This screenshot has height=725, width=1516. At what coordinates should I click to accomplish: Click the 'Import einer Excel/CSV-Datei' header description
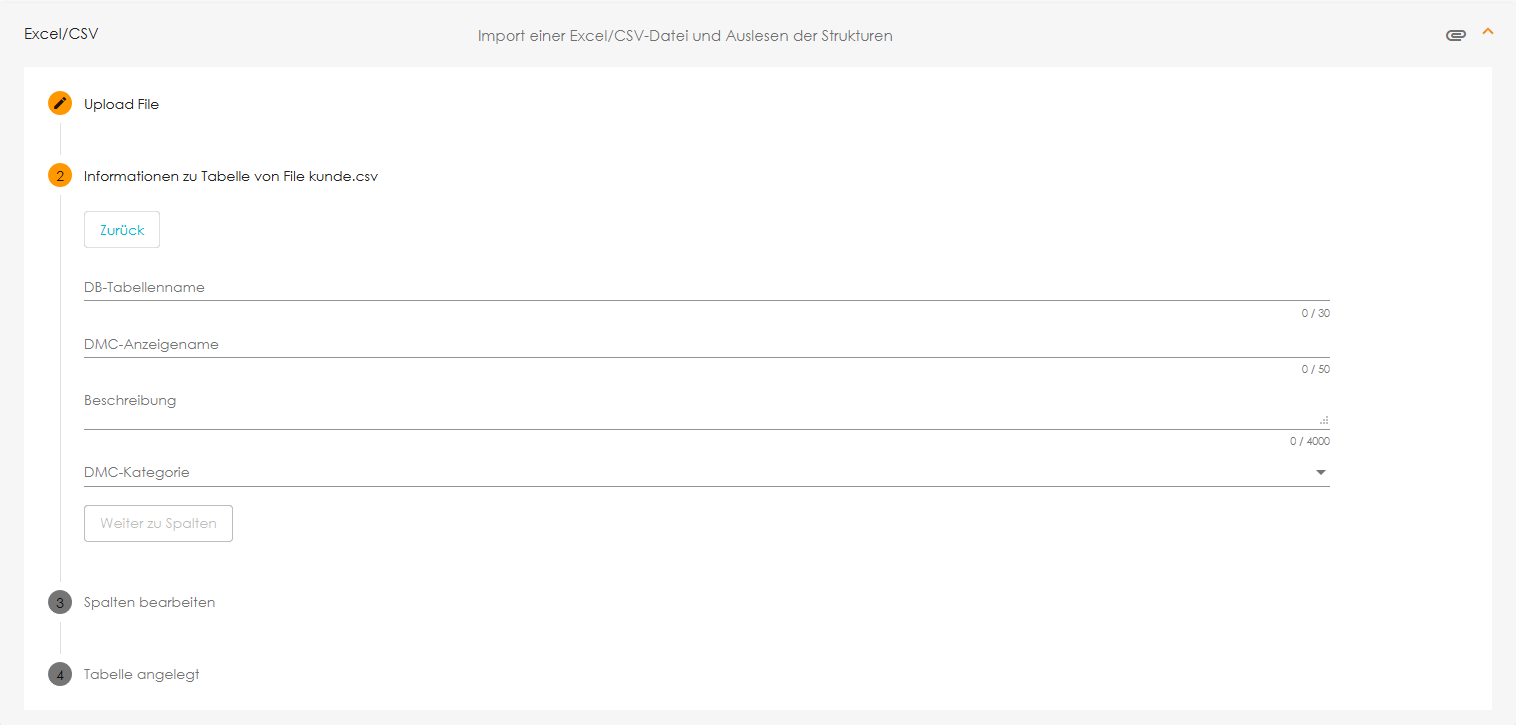(x=685, y=36)
